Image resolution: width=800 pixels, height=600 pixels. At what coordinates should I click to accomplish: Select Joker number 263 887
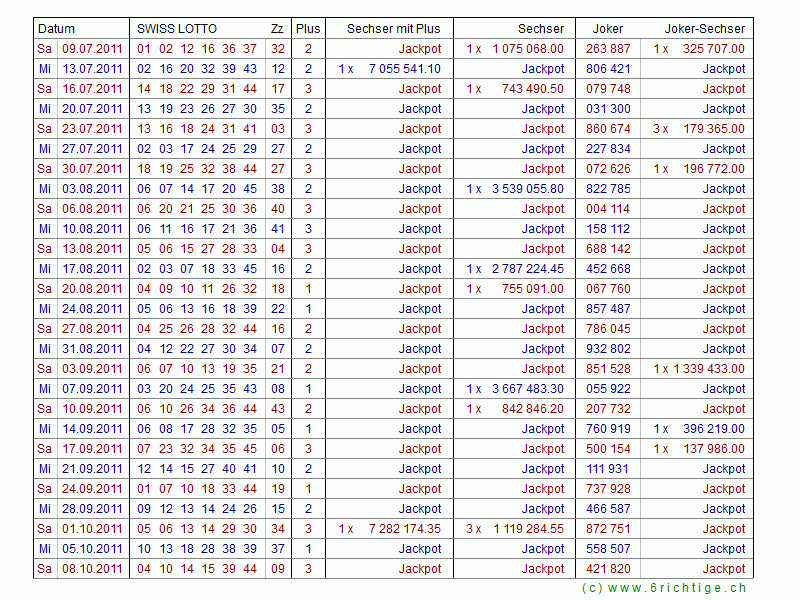pos(608,49)
